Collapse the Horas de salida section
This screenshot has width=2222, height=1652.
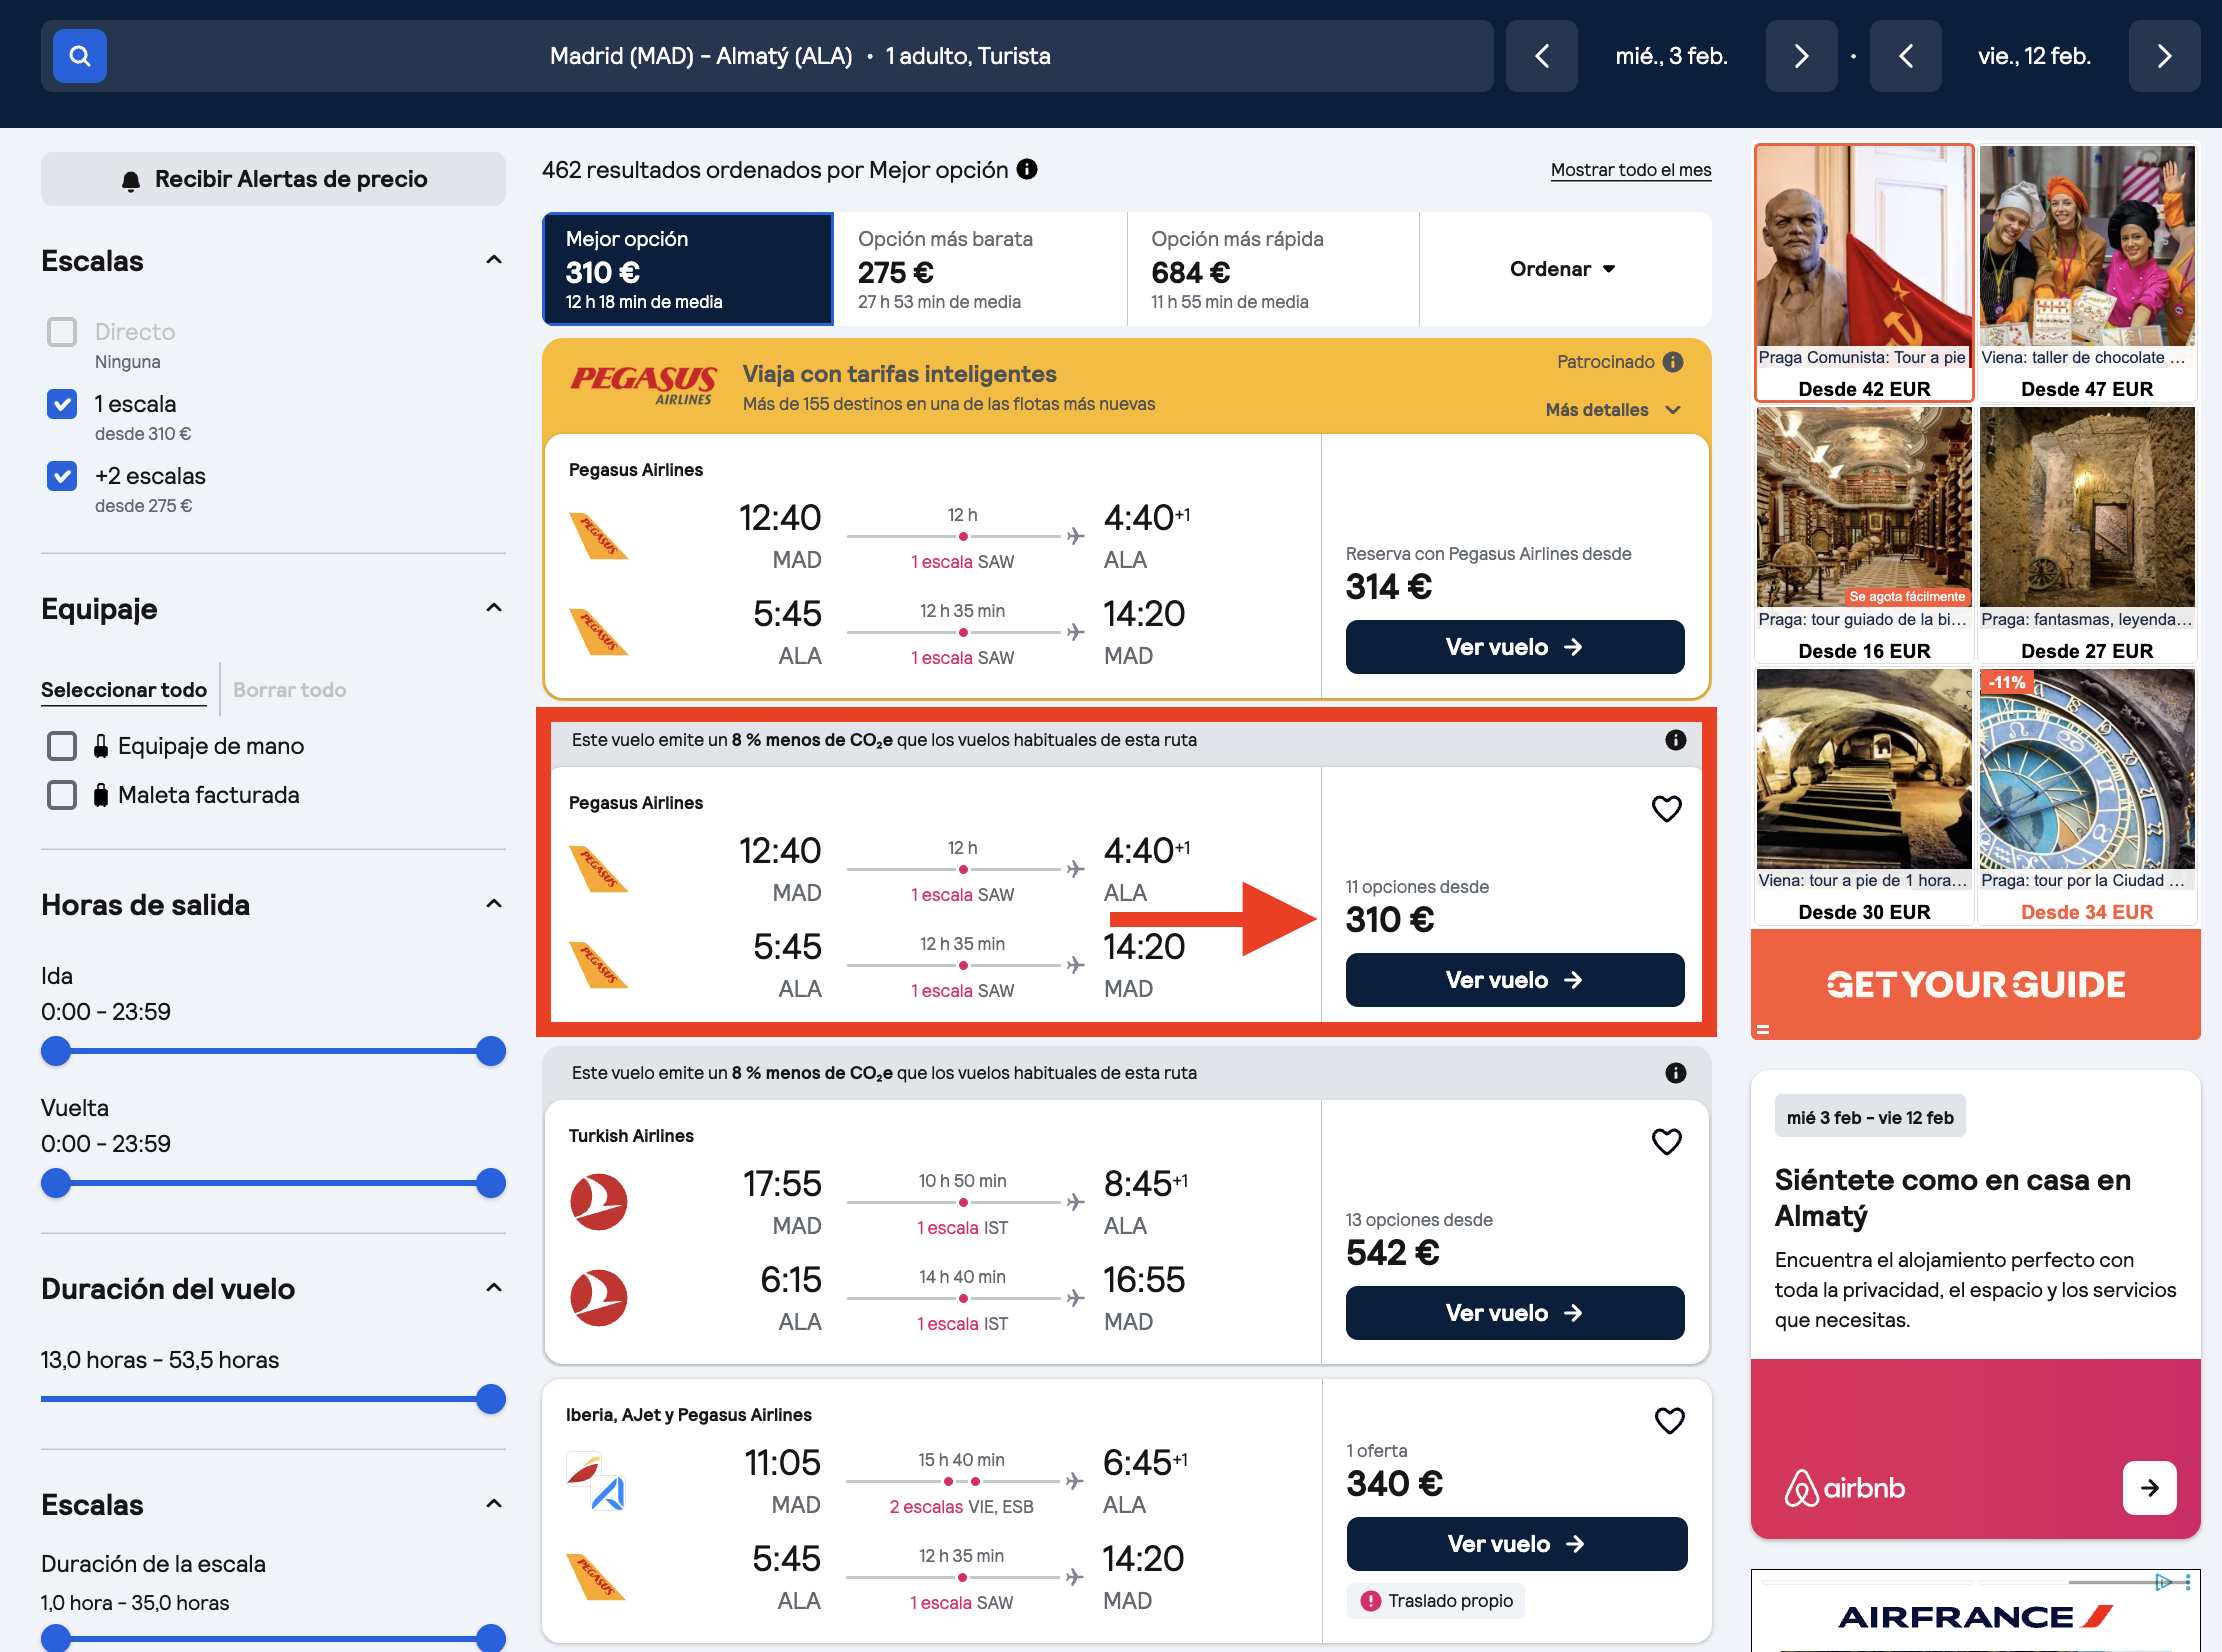494,904
